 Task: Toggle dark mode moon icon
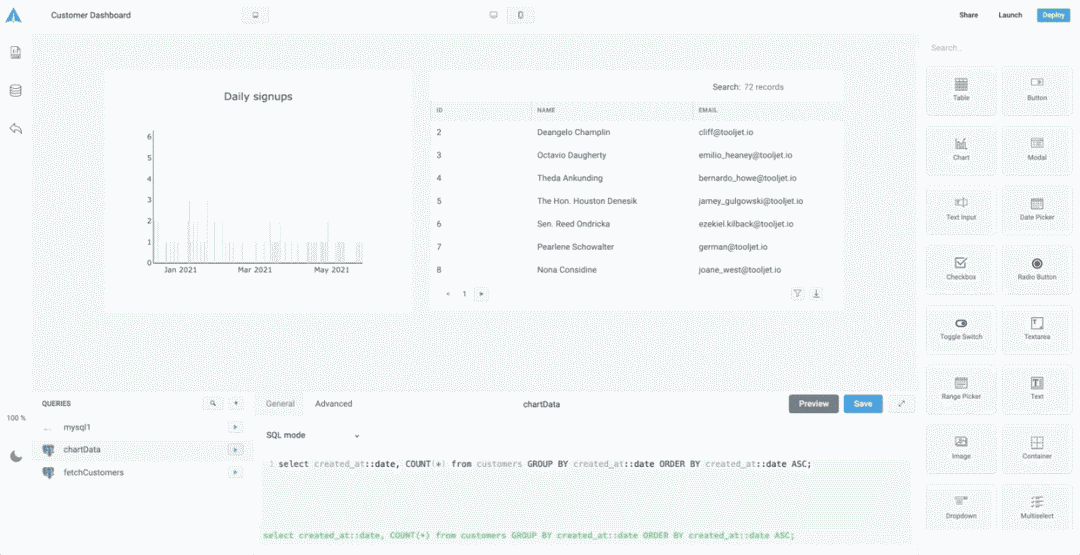tap(16, 456)
